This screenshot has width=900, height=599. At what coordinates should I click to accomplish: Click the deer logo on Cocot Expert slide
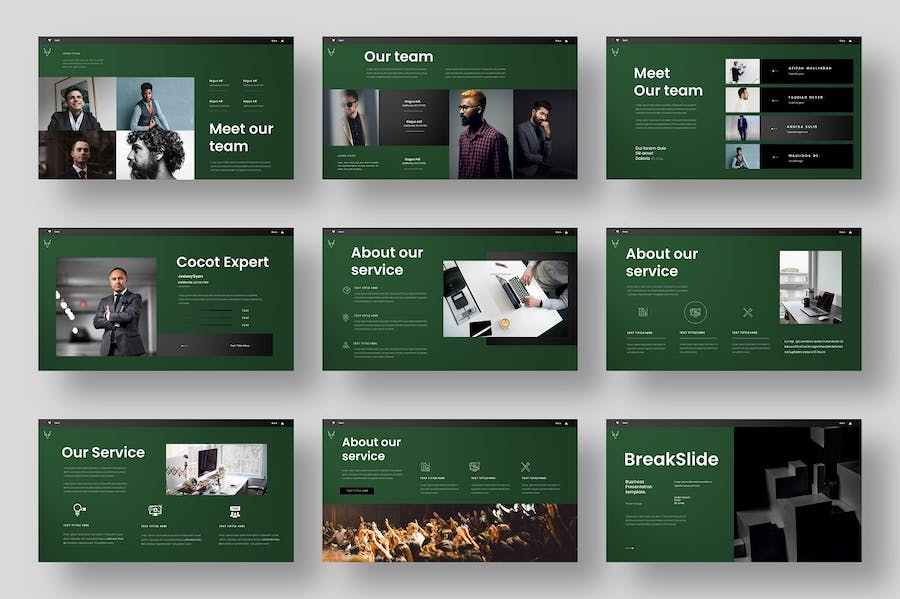click(46, 244)
